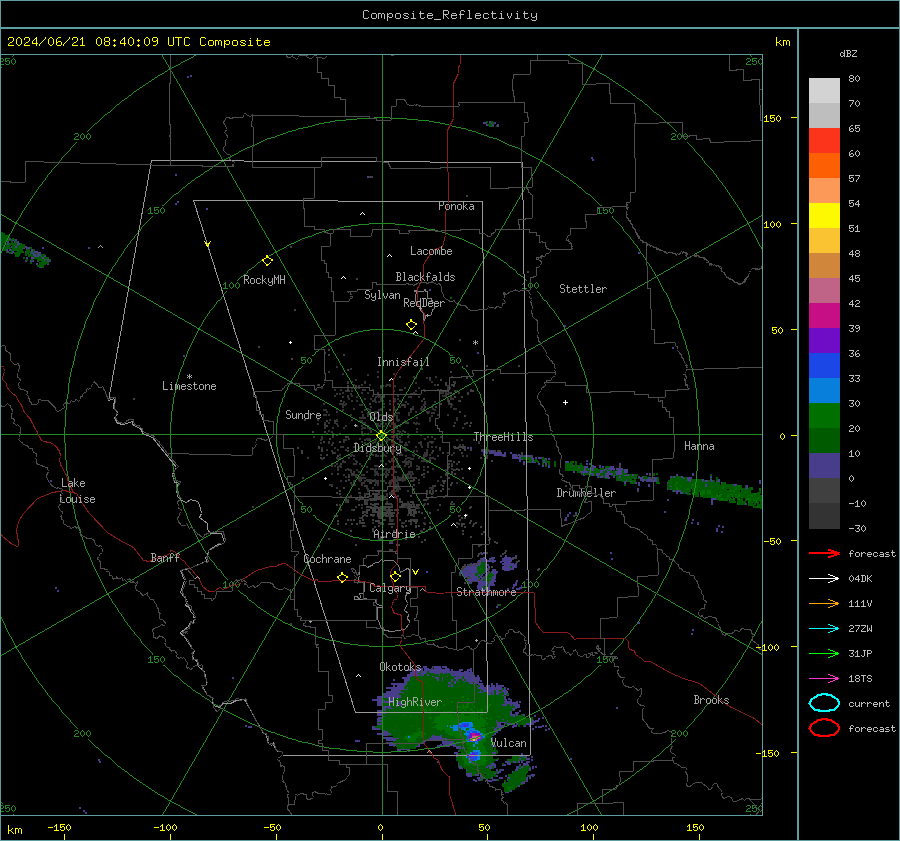This screenshot has height=841, width=900.
Task: Click the purple echo patch north of Strathmore
Action: point(478,572)
